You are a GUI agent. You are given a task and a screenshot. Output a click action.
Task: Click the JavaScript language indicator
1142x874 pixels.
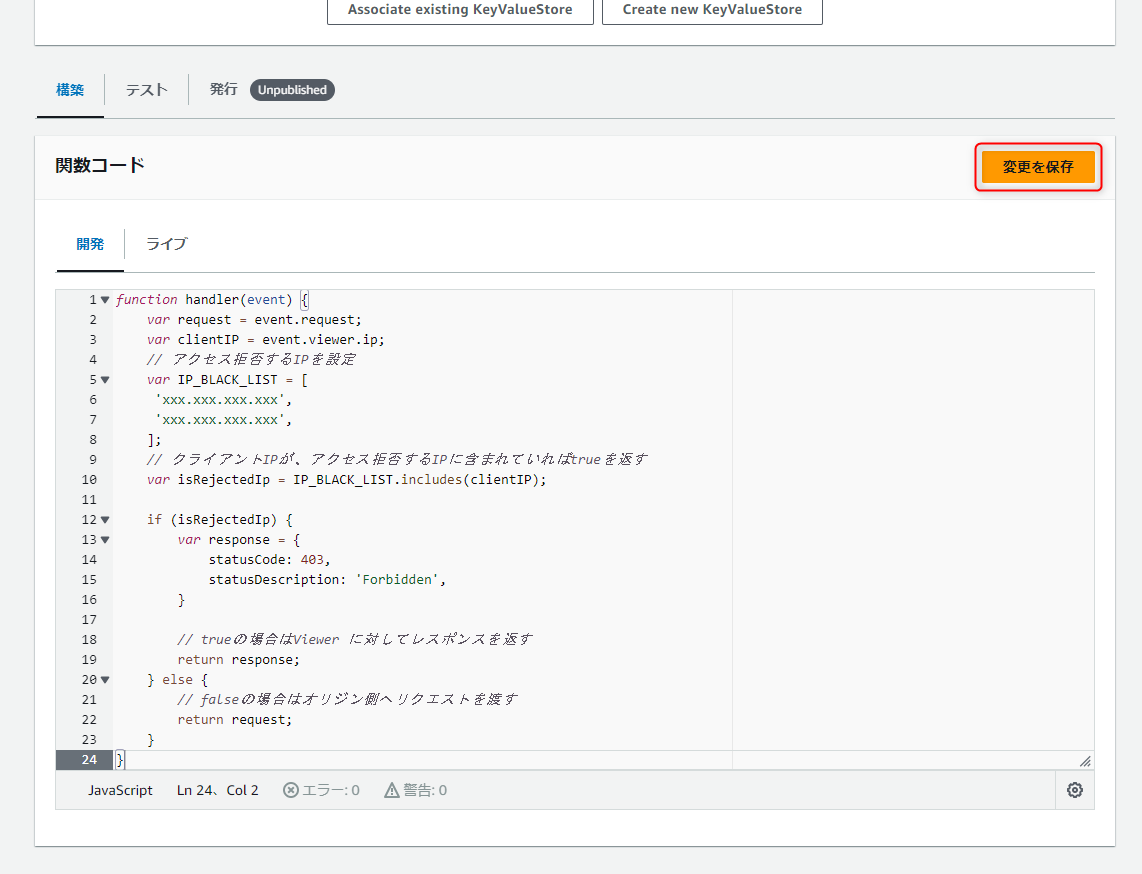tap(120, 790)
